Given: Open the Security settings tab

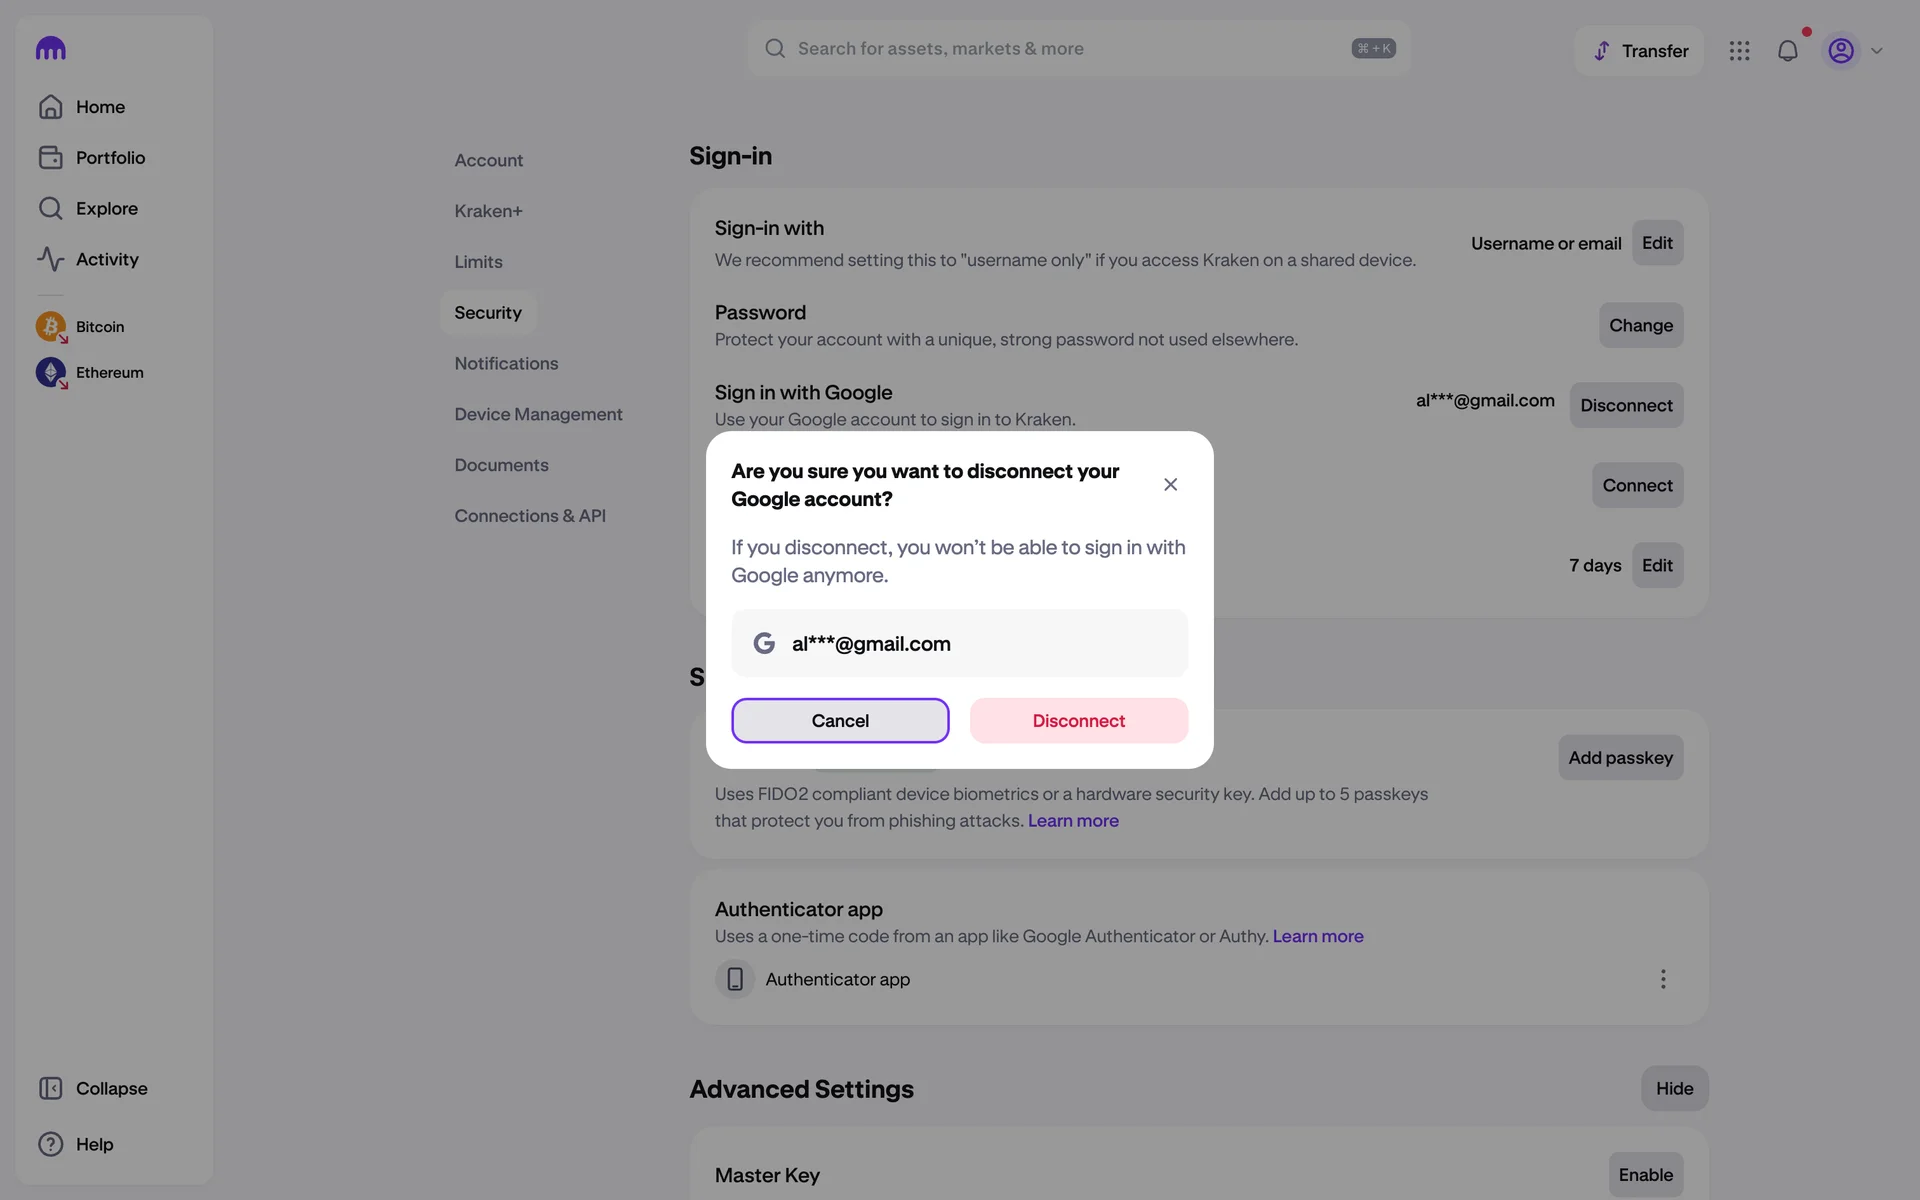Looking at the screenshot, I should 488,313.
